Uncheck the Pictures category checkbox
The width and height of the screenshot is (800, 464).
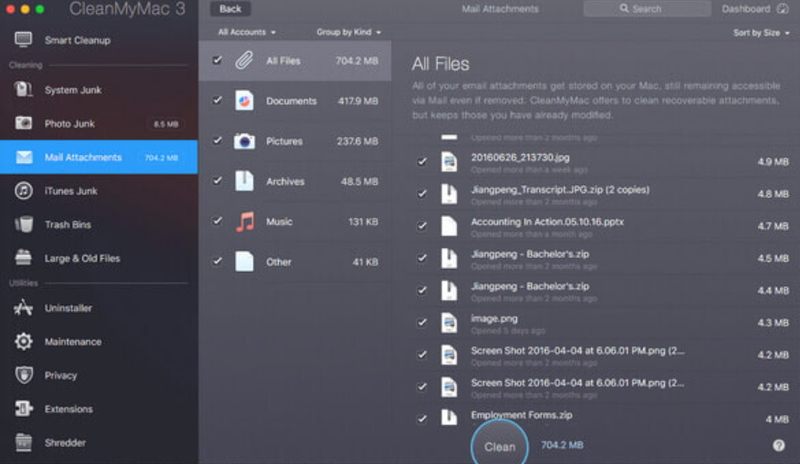click(217, 140)
